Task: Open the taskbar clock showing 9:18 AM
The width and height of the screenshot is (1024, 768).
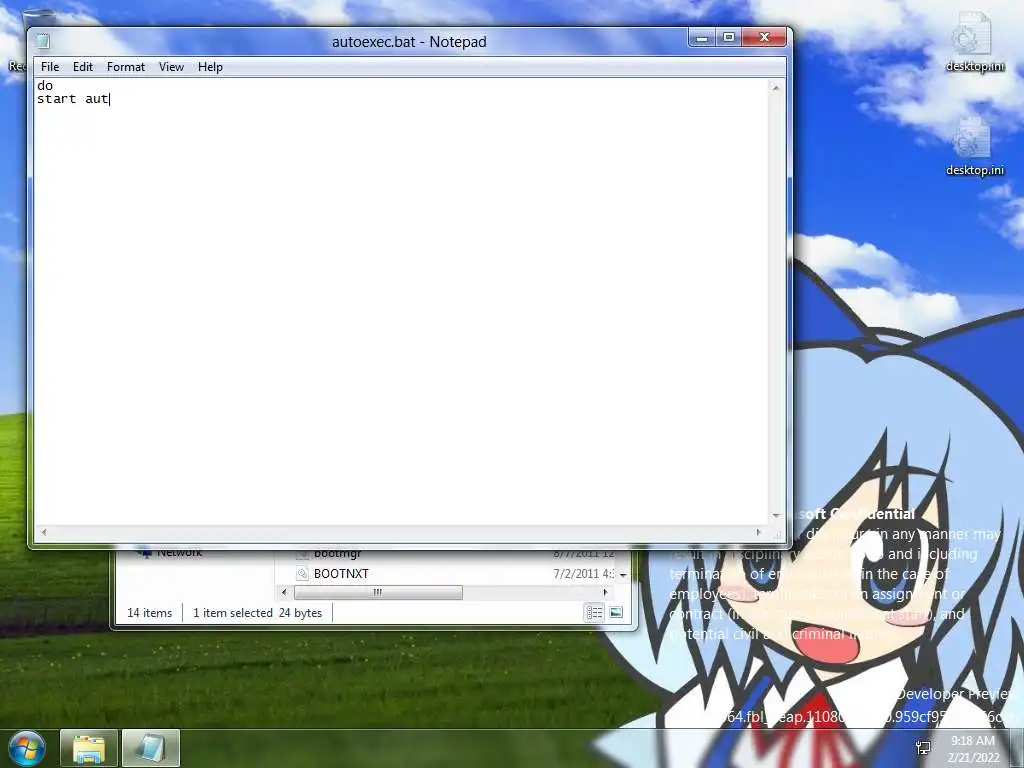Action: [x=973, y=749]
